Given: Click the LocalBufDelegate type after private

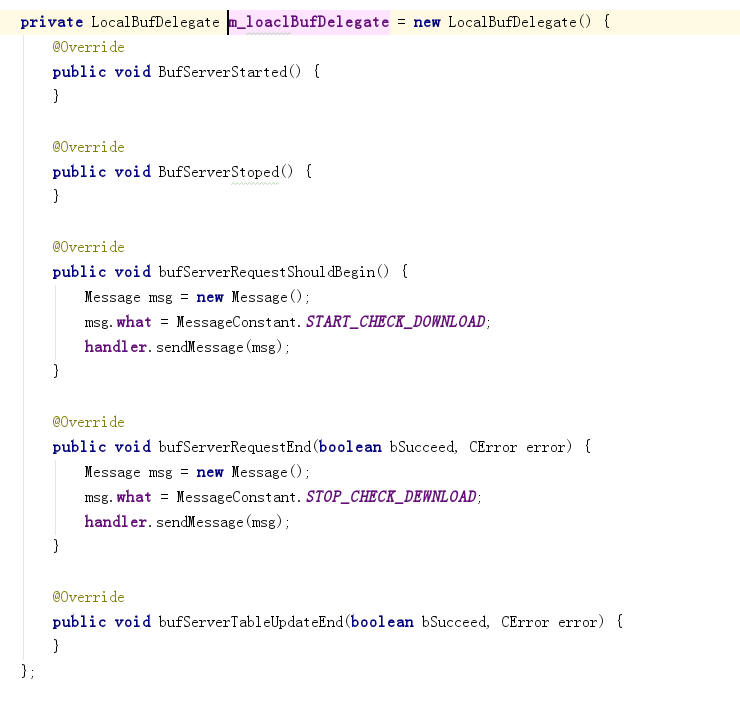Looking at the screenshot, I should click(x=155, y=22).
